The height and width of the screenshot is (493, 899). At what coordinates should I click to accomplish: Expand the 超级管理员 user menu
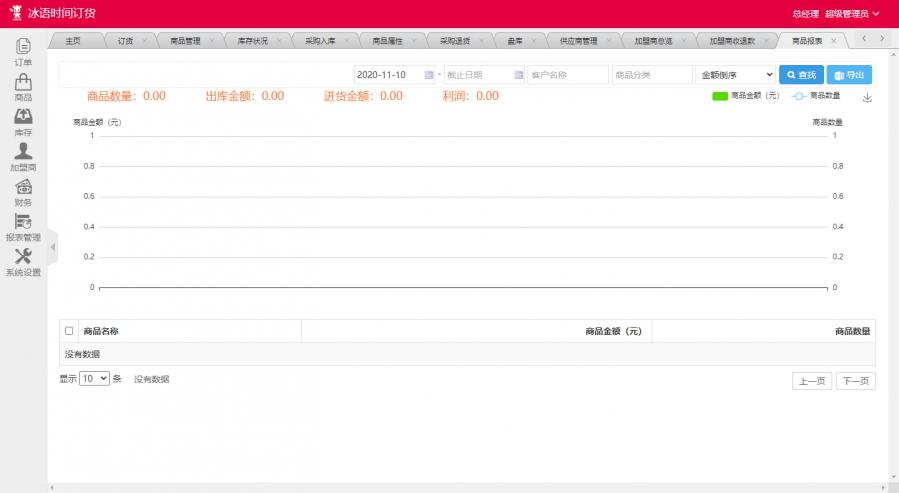coord(852,14)
